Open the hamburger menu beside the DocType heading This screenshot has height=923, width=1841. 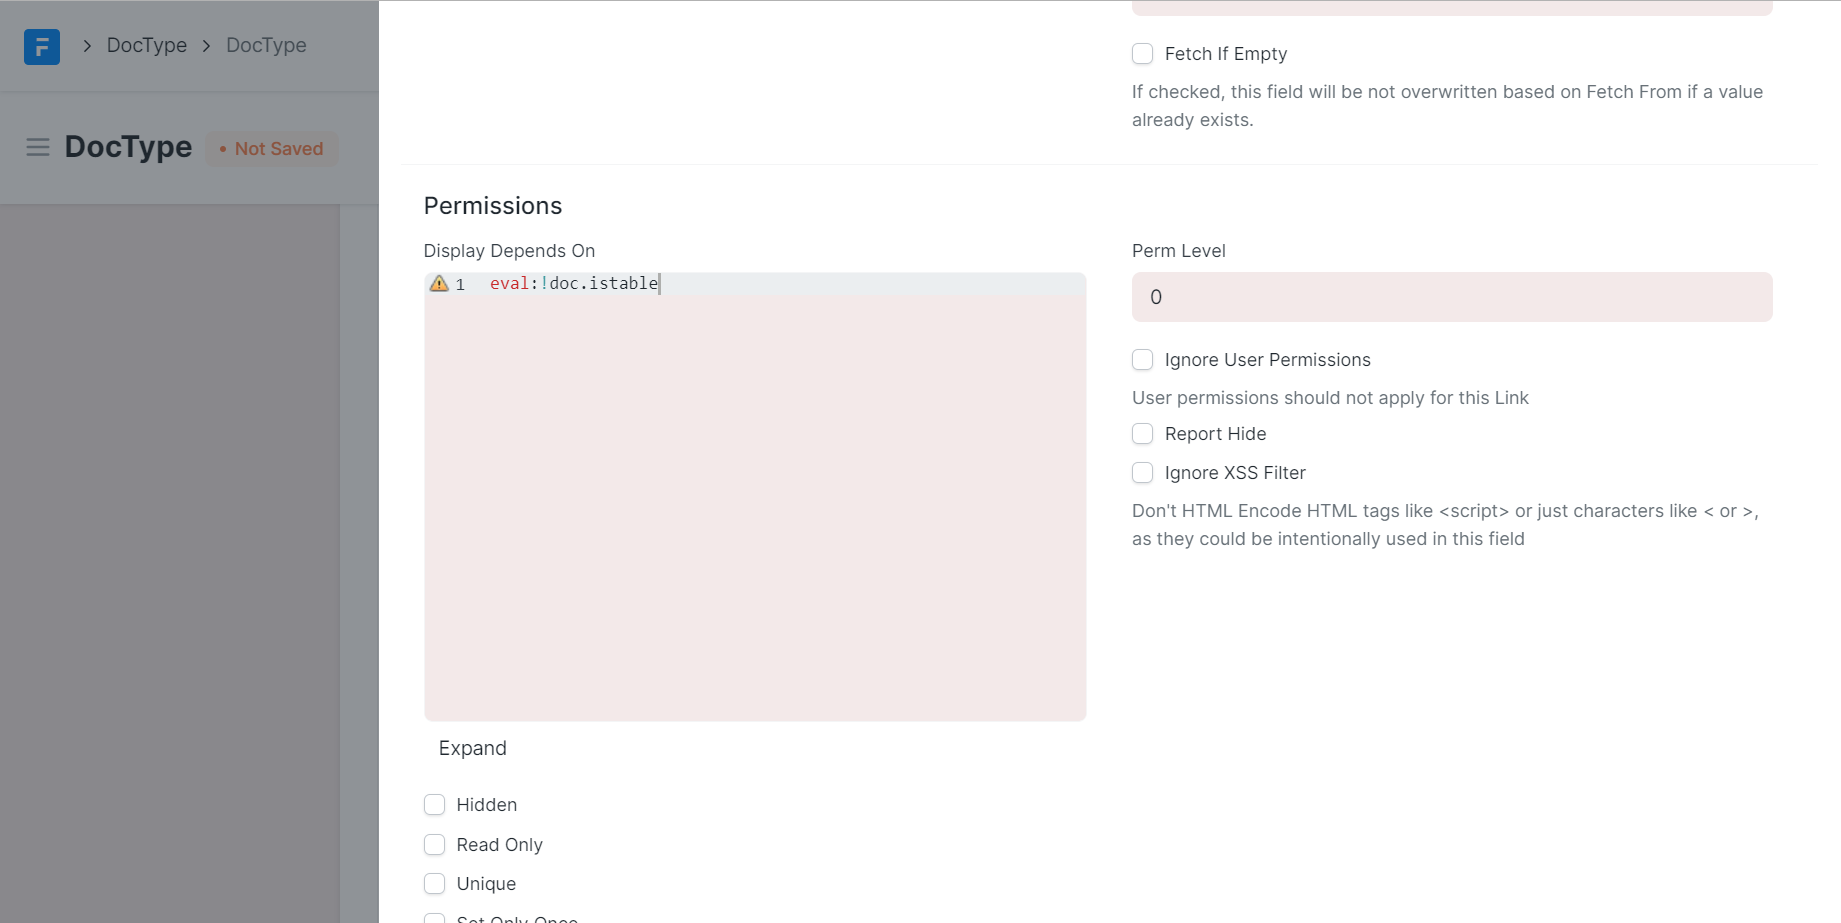[37, 147]
